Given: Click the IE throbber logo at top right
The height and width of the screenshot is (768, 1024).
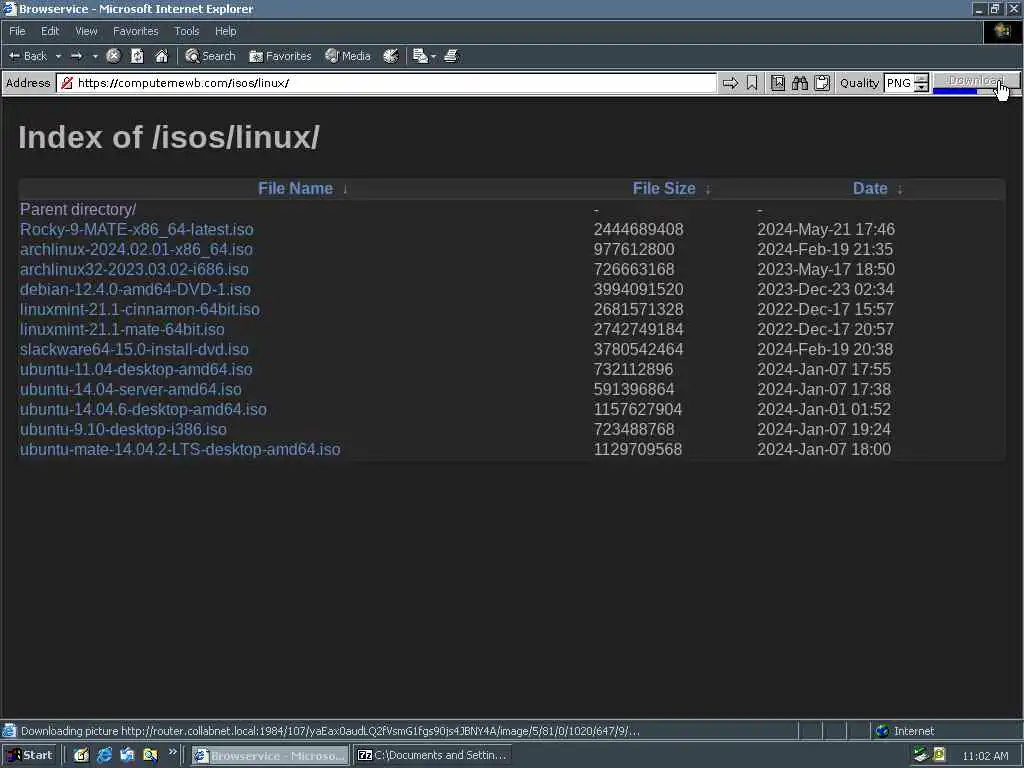Looking at the screenshot, I should 1002,31.
